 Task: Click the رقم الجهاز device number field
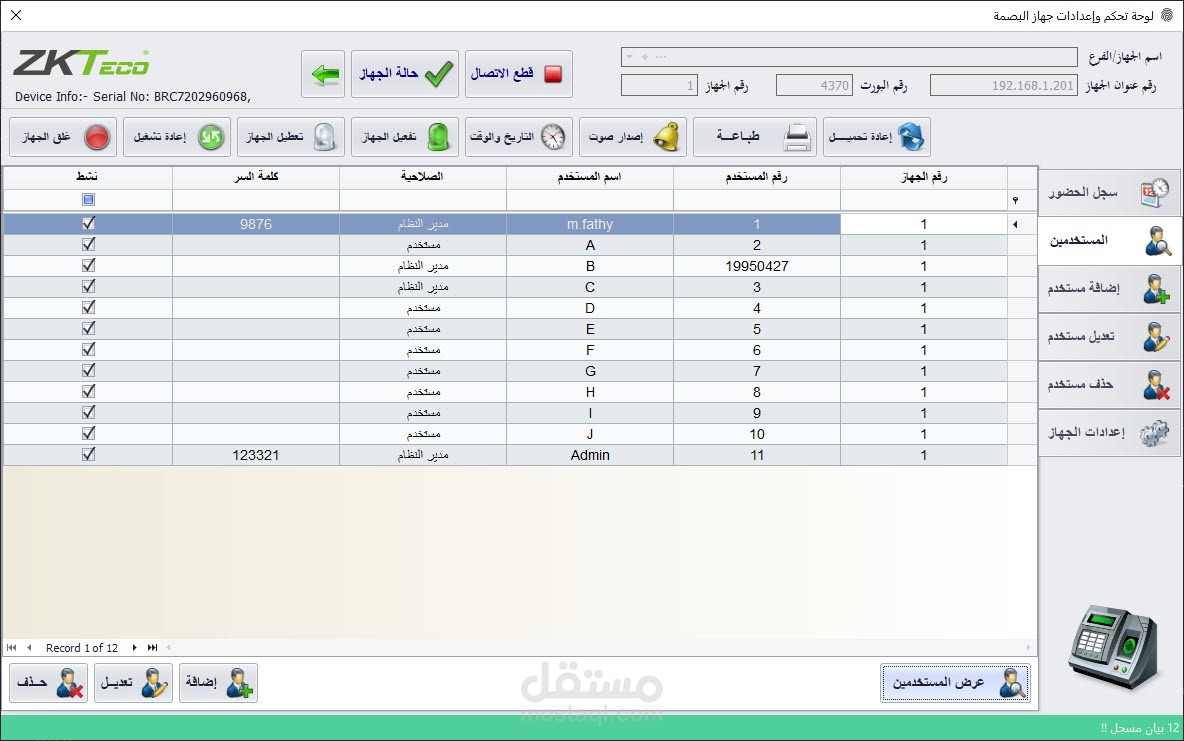point(659,85)
